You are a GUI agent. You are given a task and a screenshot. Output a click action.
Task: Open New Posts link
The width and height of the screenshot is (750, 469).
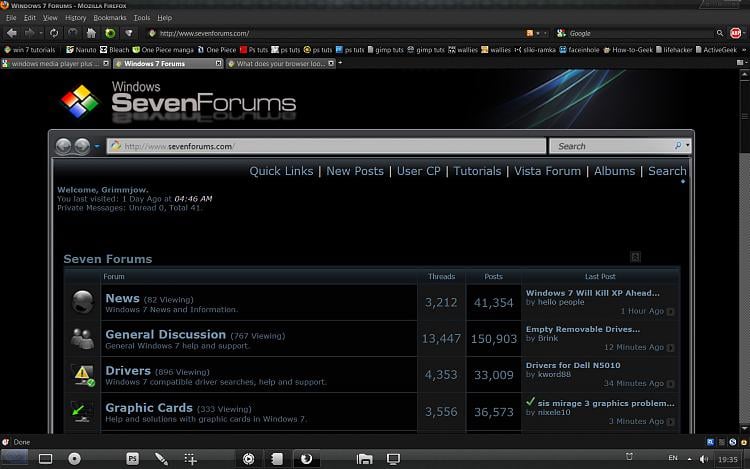(355, 171)
